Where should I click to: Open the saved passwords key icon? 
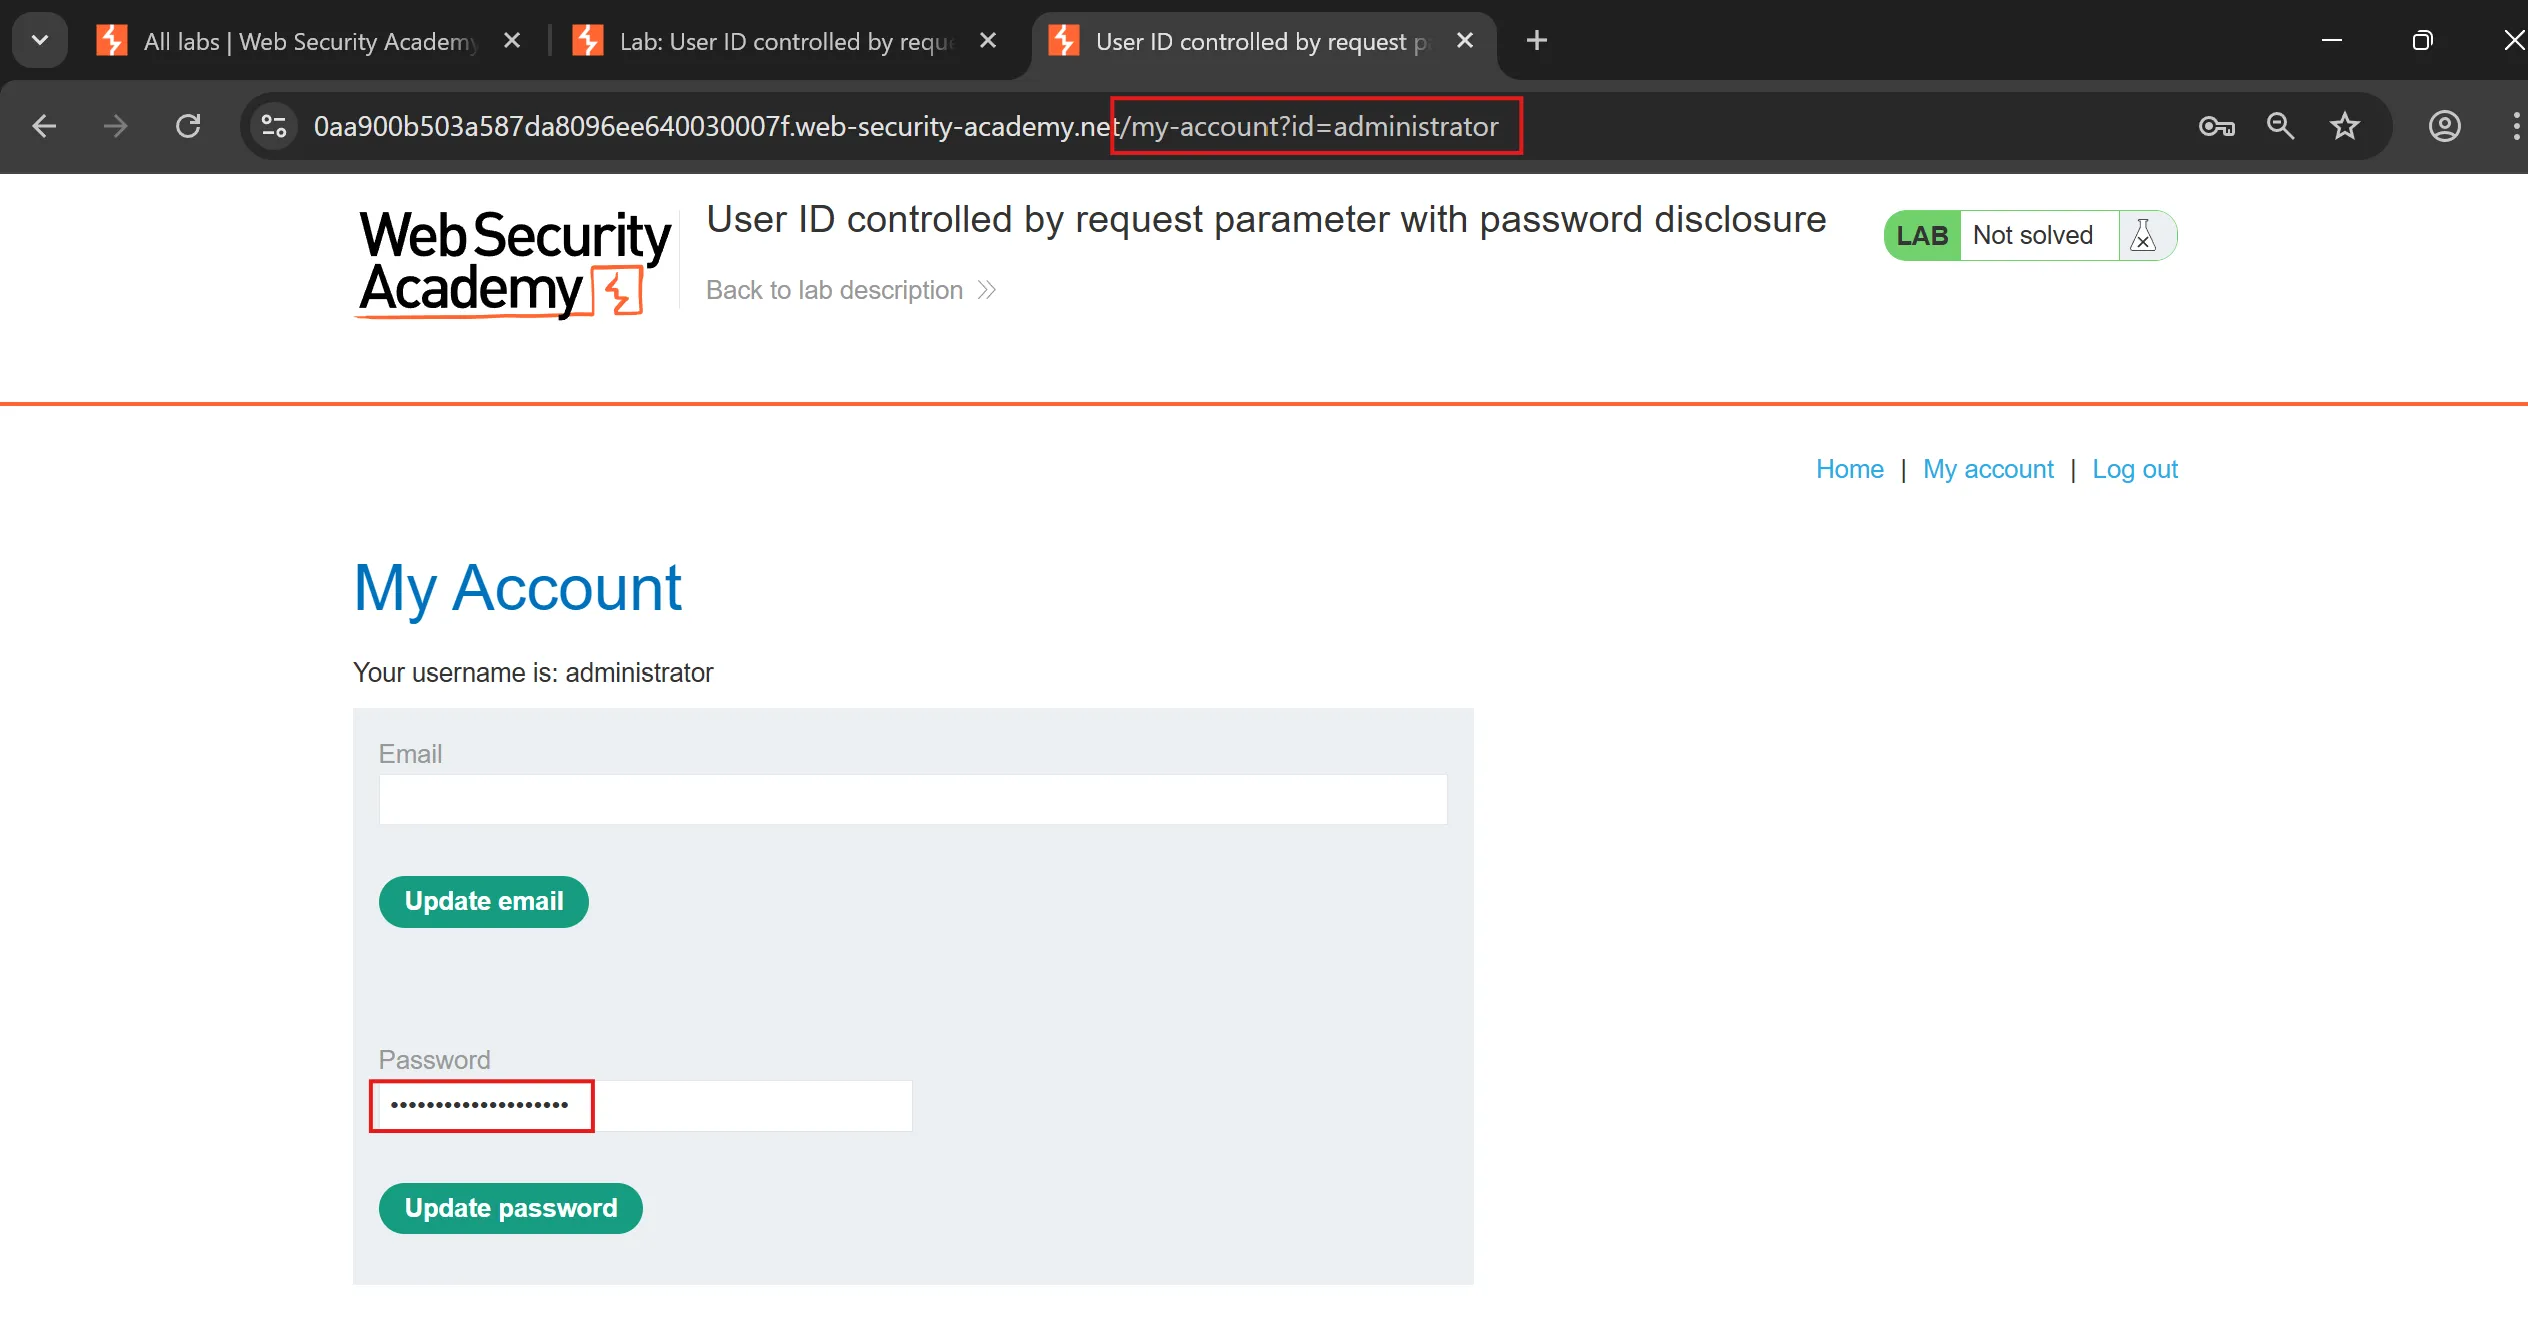2216,126
